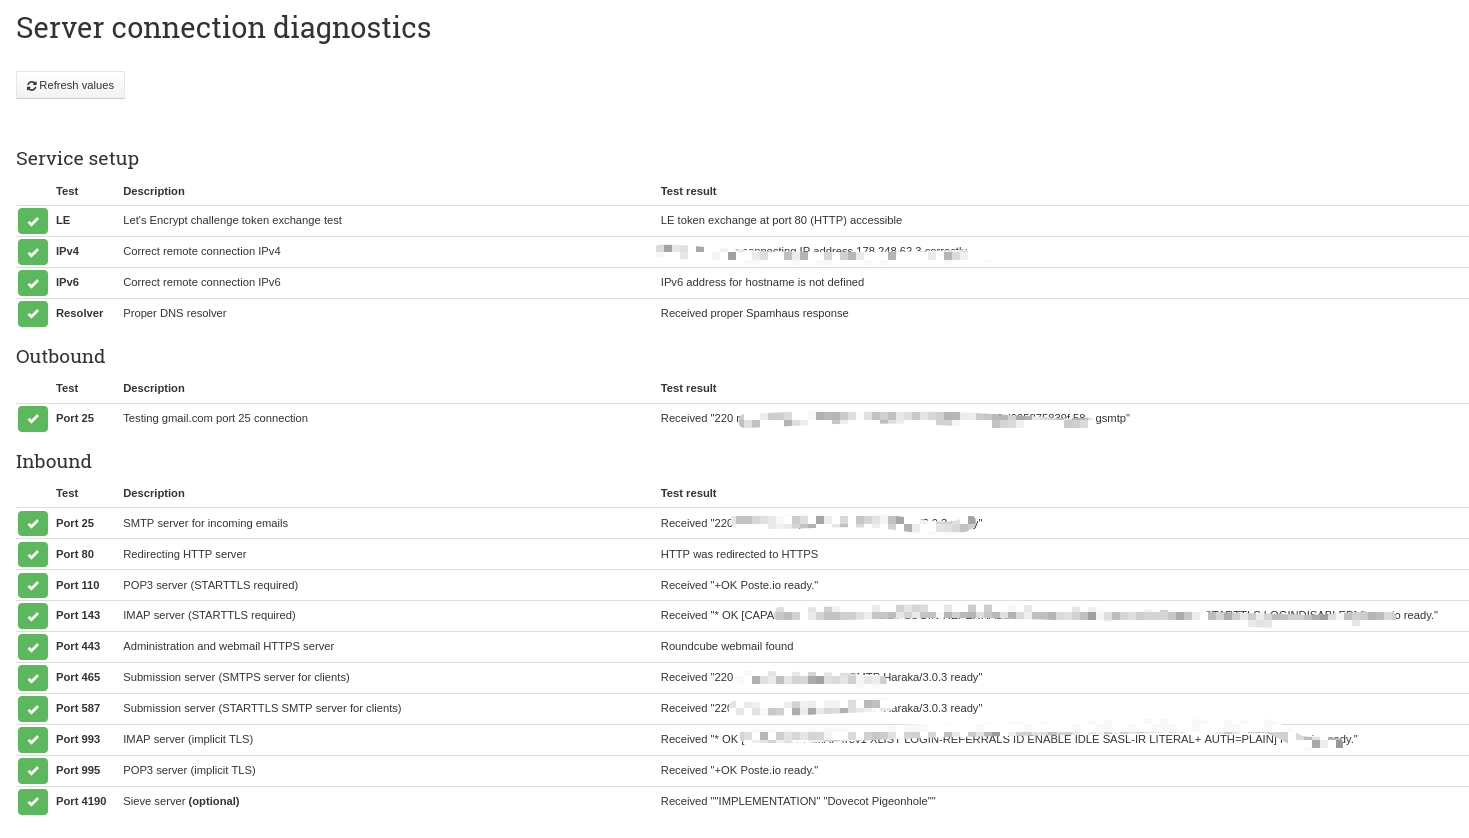
Task: Click the status icon for Port 80
Action: [x=33, y=555]
